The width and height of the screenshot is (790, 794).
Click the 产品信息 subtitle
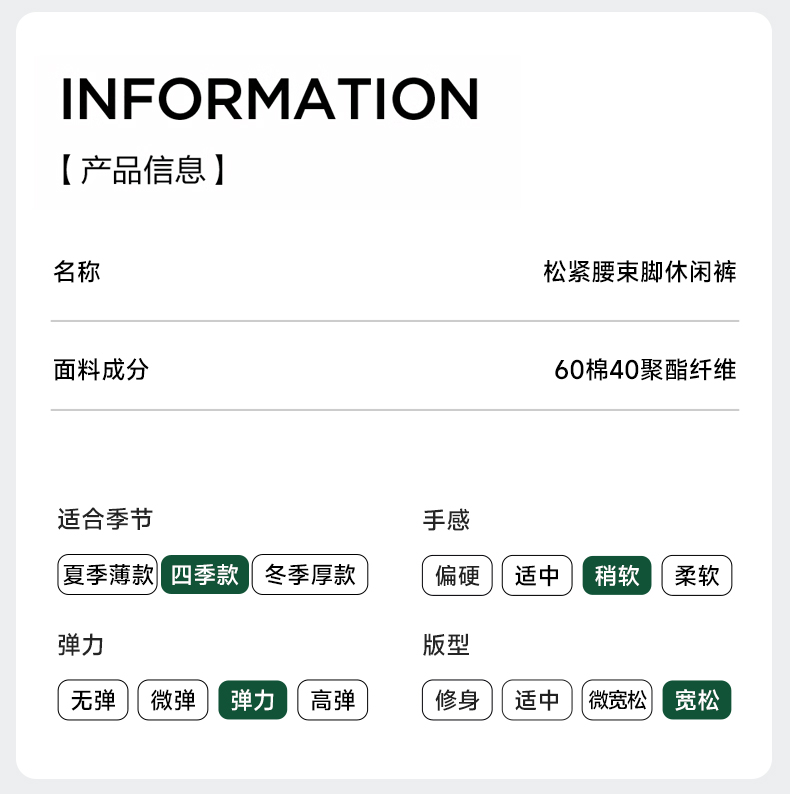(x=141, y=169)
